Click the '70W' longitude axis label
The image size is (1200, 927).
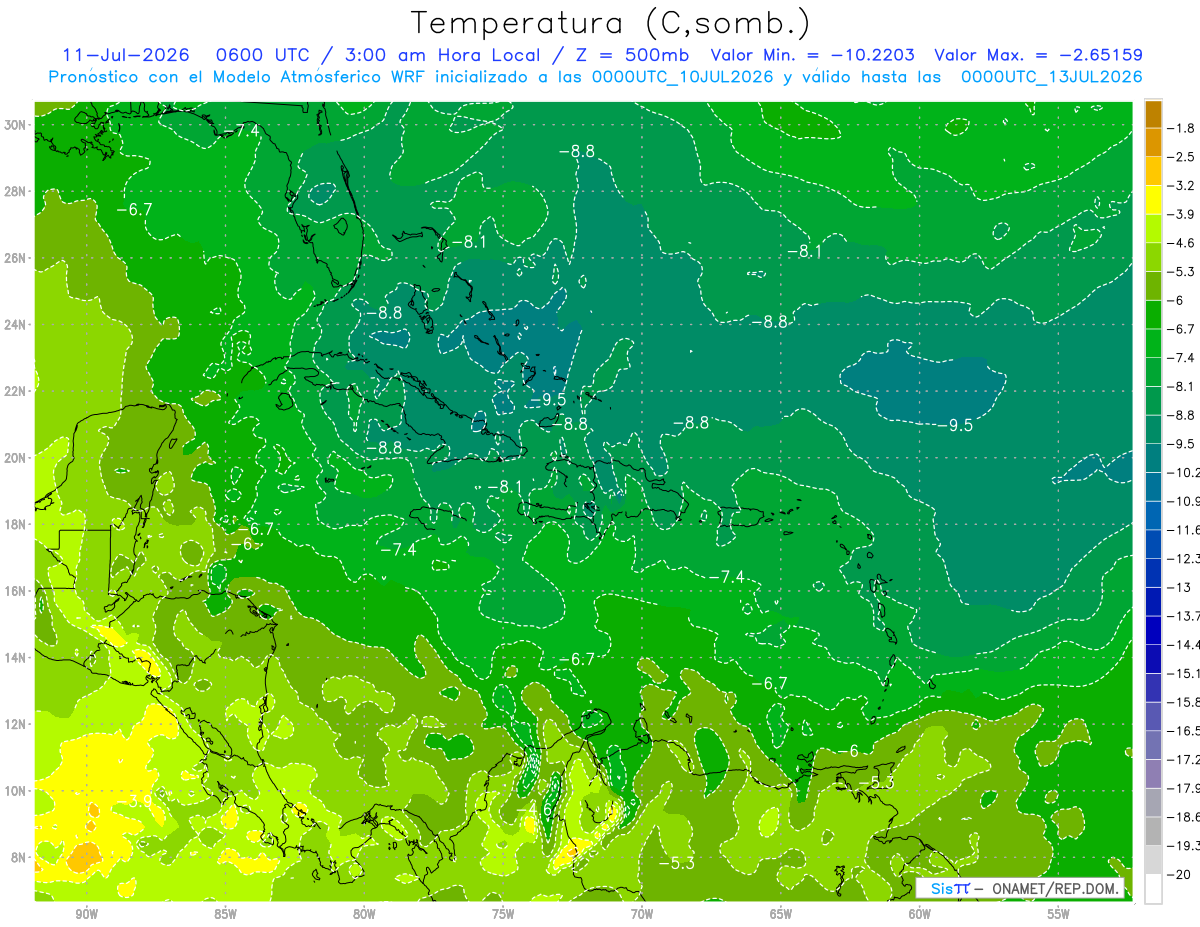coord(642,914)
